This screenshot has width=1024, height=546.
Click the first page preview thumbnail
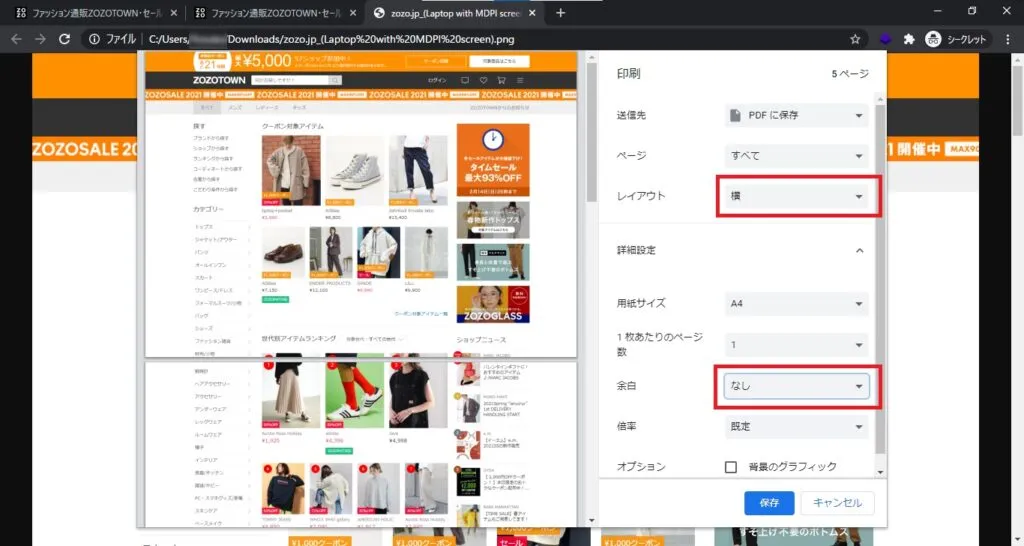[360, 204]
